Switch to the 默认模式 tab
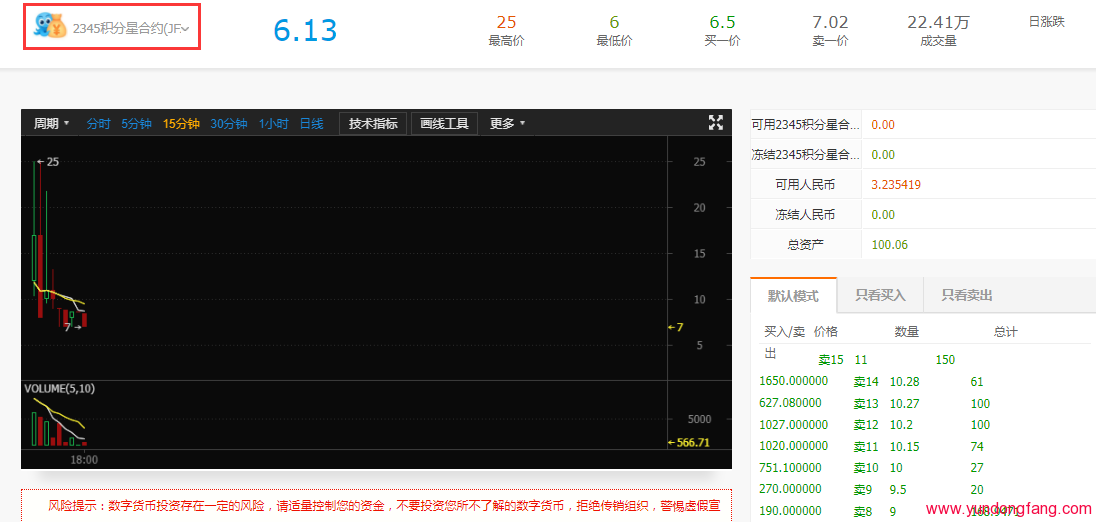Viewport: 1096px width, 522px height. coord(793,296)
